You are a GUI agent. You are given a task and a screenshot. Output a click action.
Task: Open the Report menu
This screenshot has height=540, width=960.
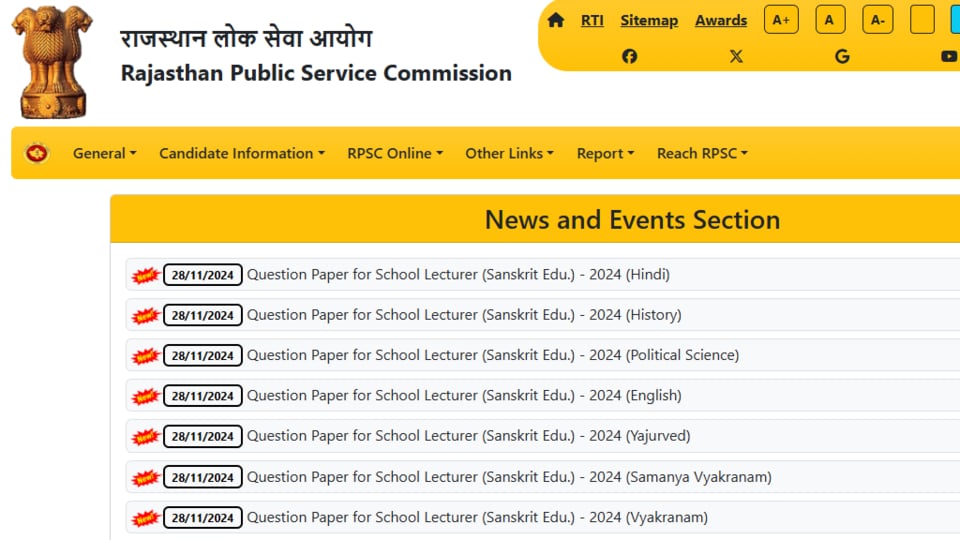606,153
